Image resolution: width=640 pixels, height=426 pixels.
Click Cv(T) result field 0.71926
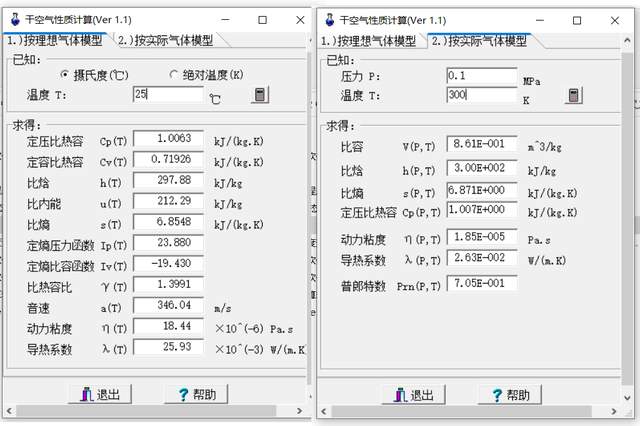[x=168, y=159]
